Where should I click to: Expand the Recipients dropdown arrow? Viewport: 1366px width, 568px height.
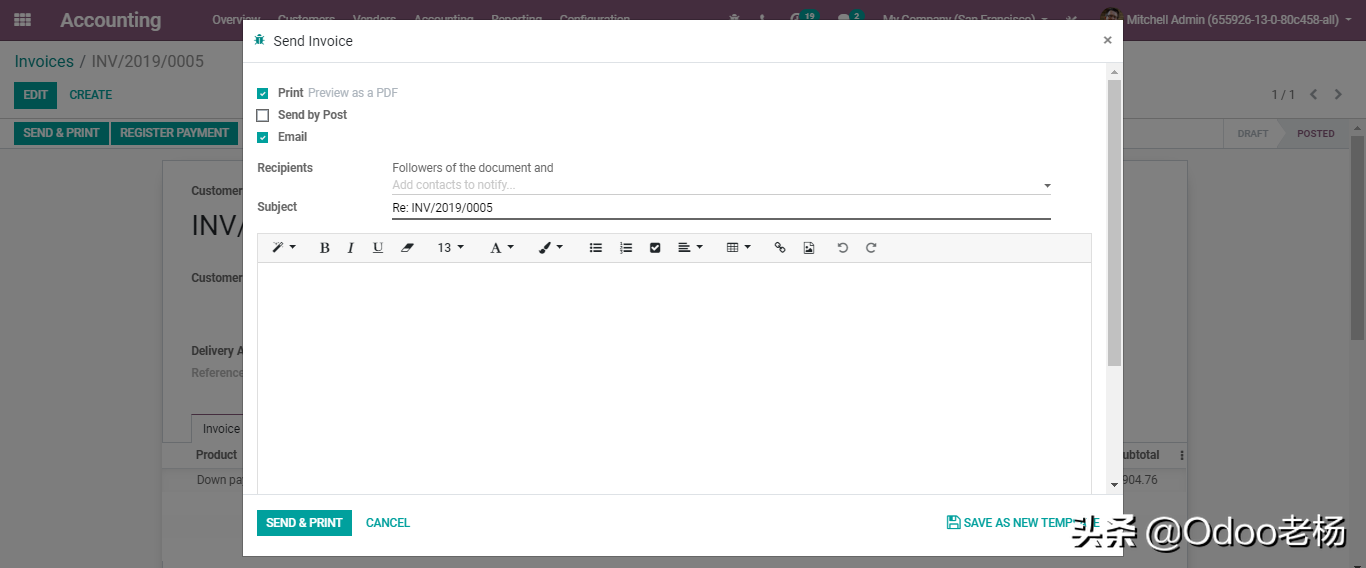[x=1047, y=186]
